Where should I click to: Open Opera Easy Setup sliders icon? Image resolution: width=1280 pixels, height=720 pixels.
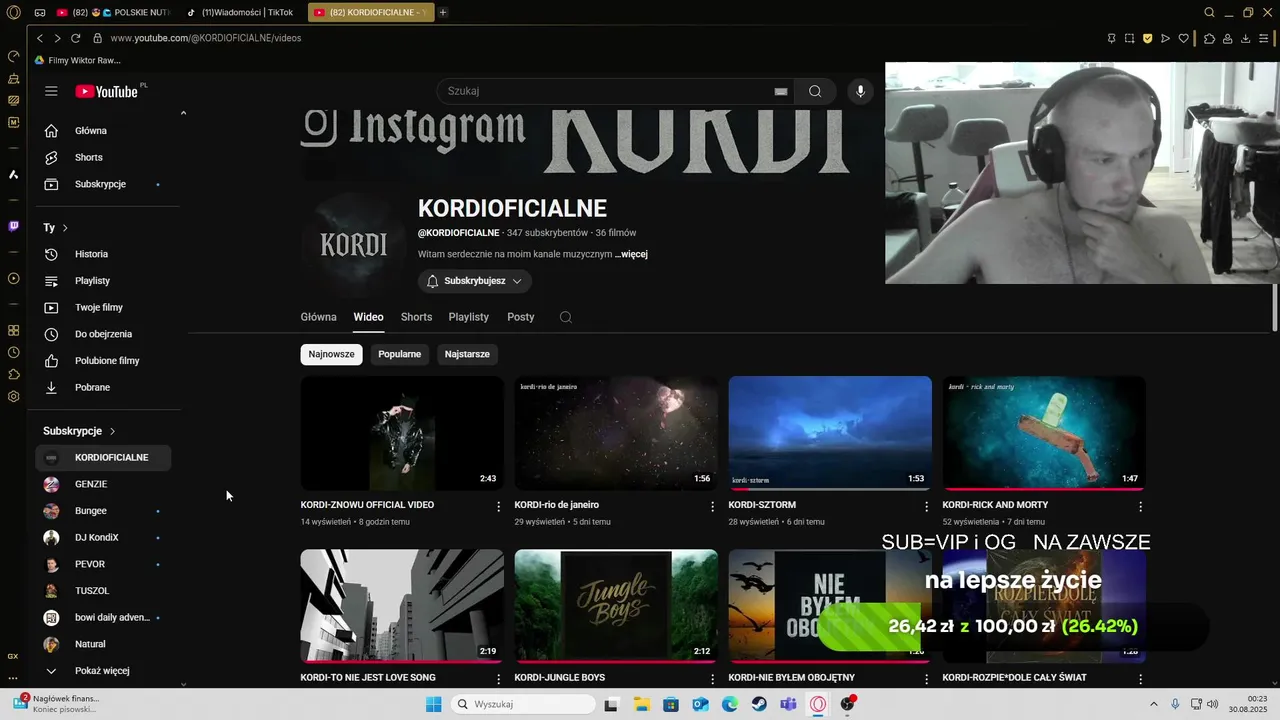(x=1264, y=38)
